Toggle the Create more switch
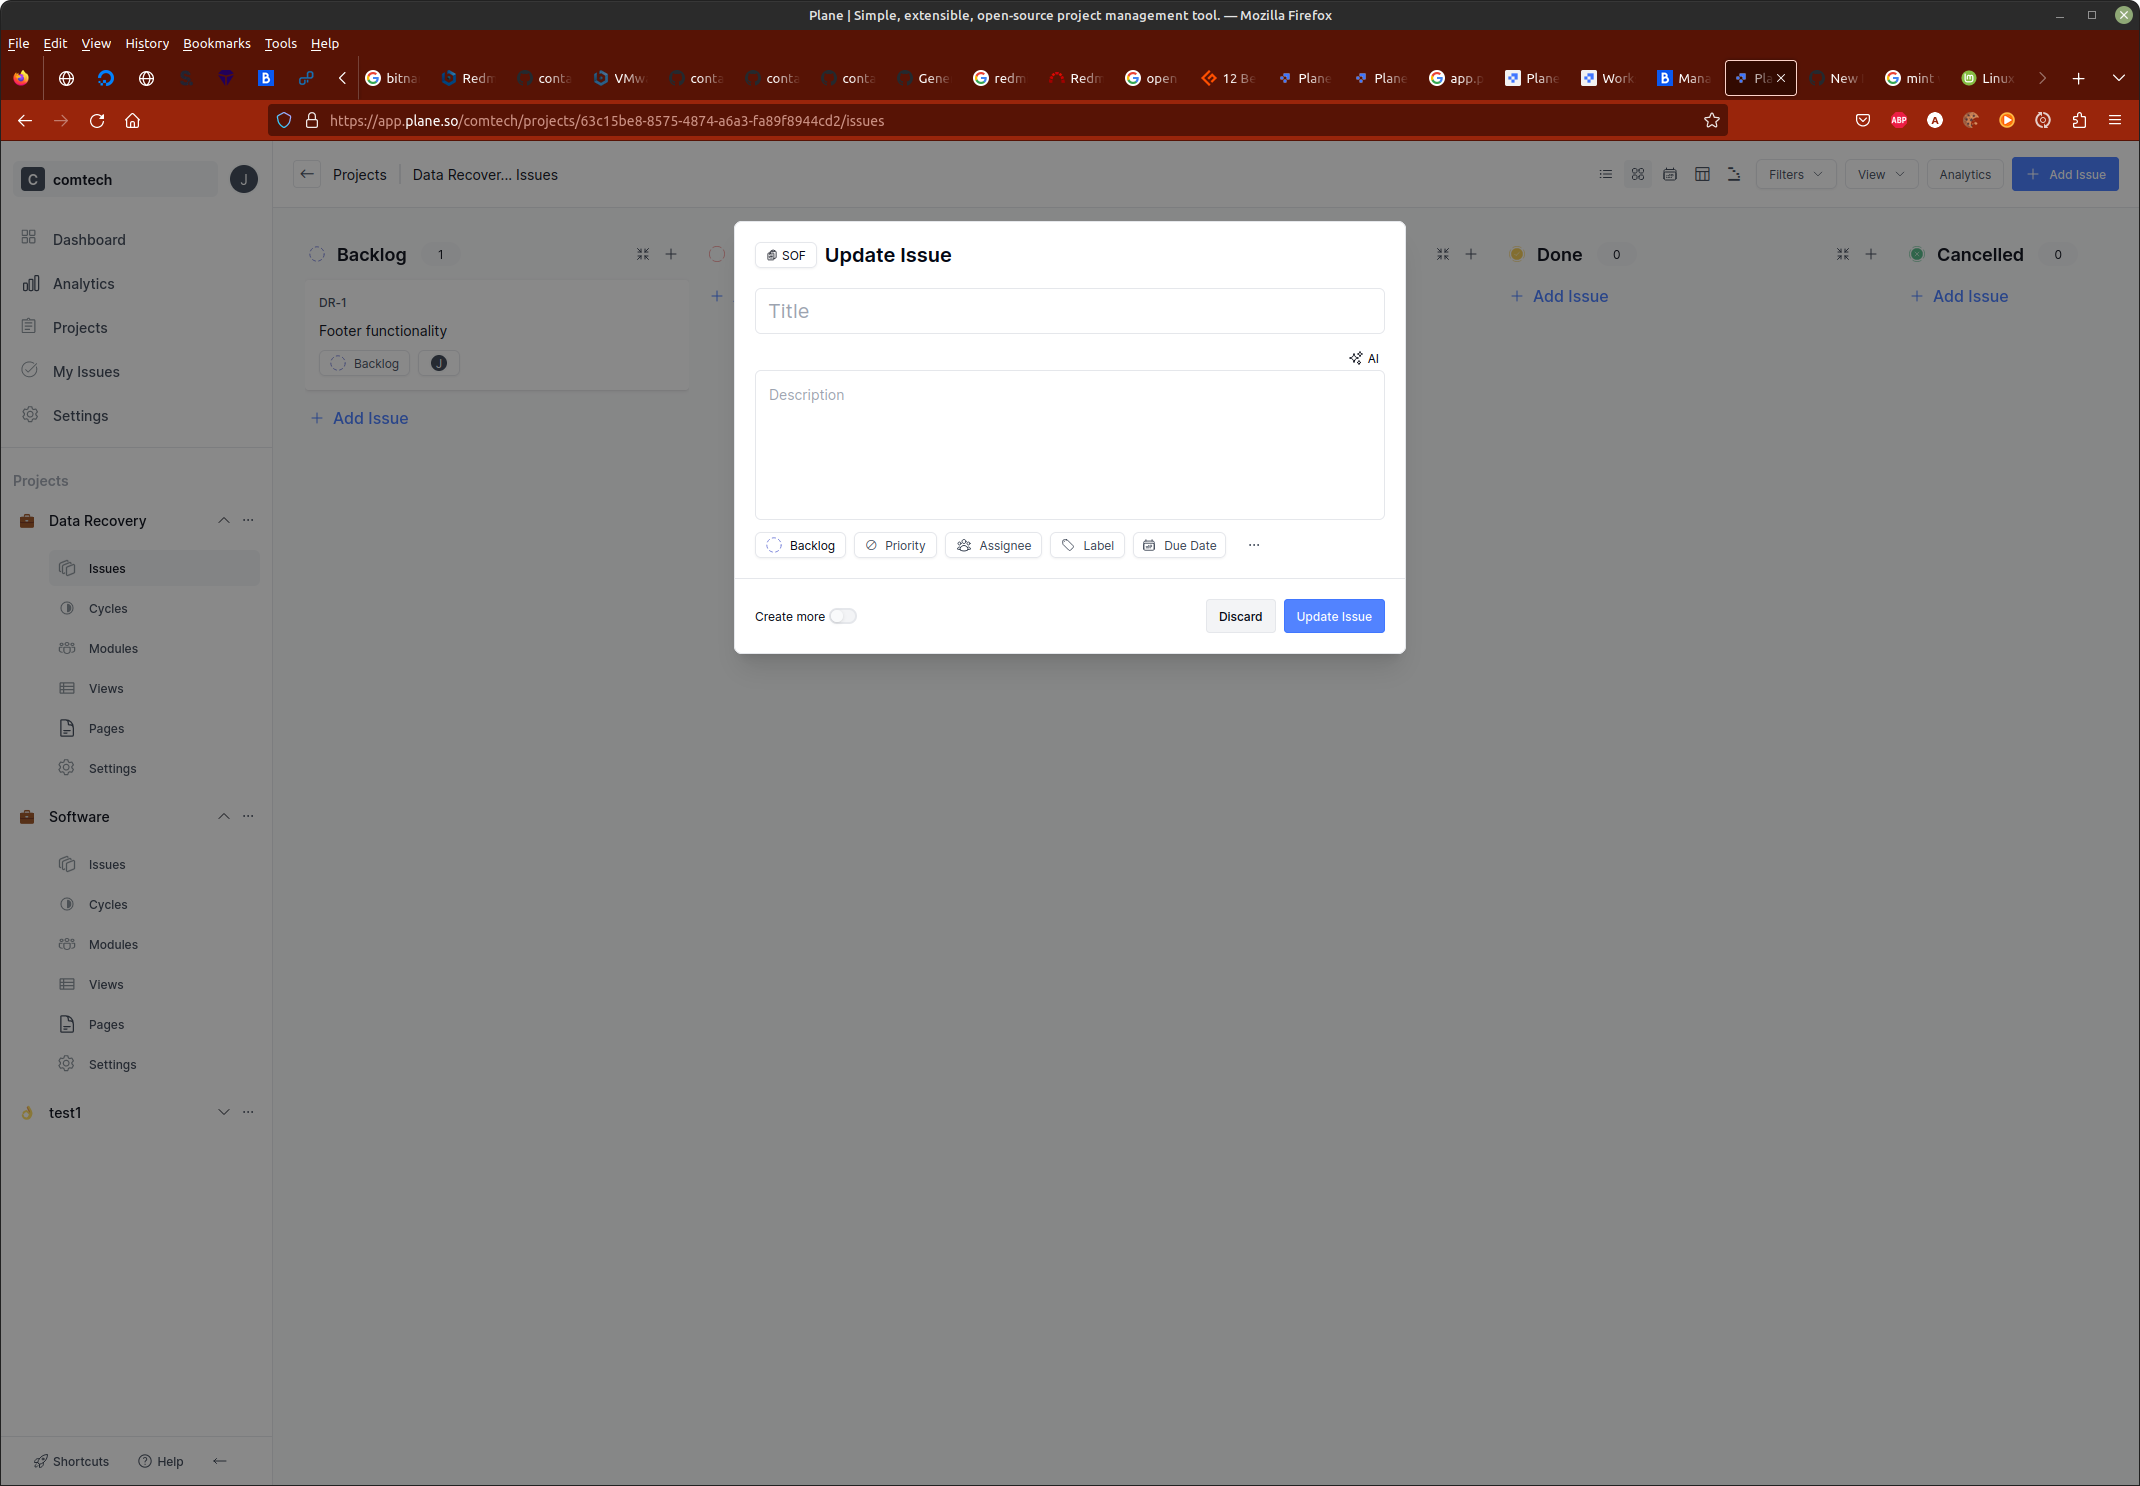The image size is (2140, 1486). click(843, 616)
